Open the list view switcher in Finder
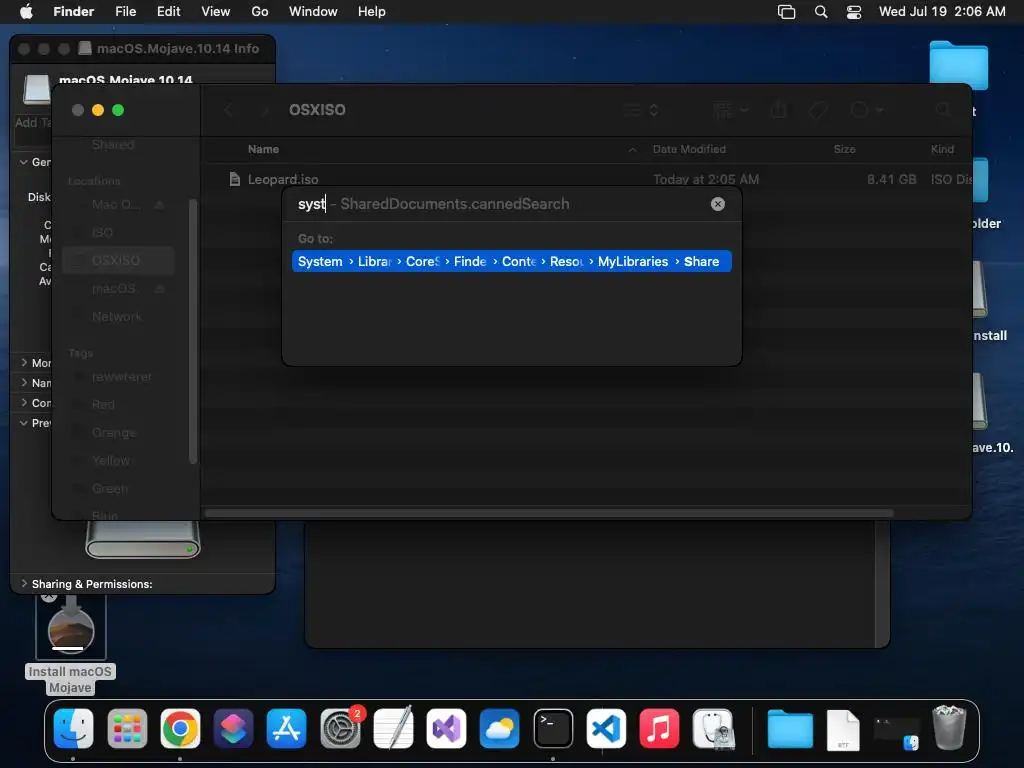This screenshot has width=1024, height=768. (x=640, y=110)
